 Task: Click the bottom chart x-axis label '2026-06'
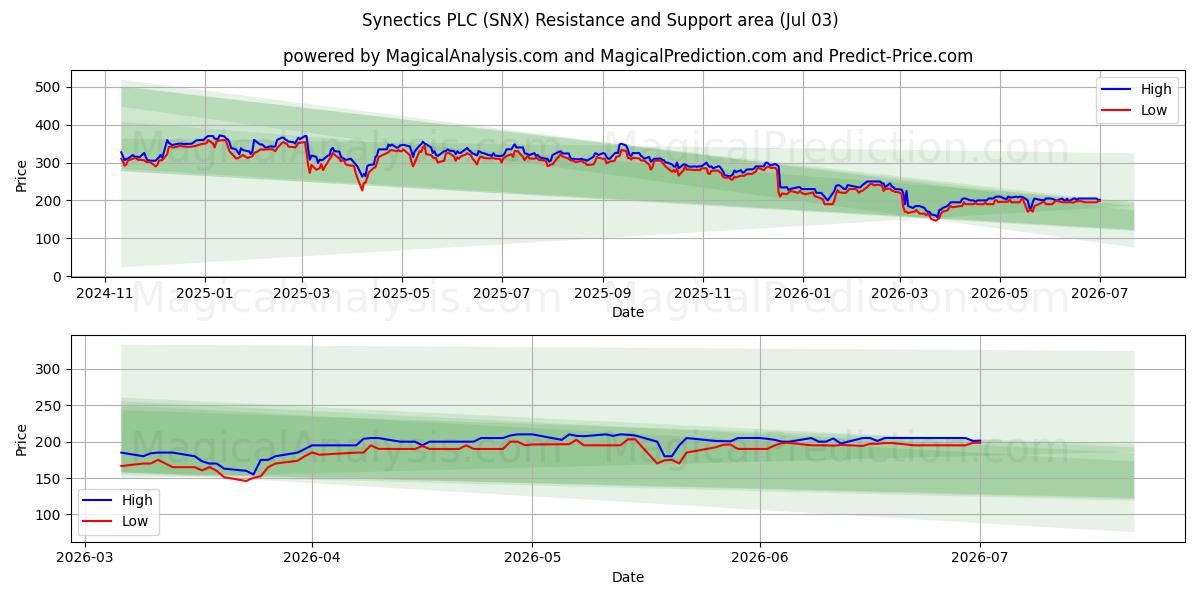tap(760, 561)
